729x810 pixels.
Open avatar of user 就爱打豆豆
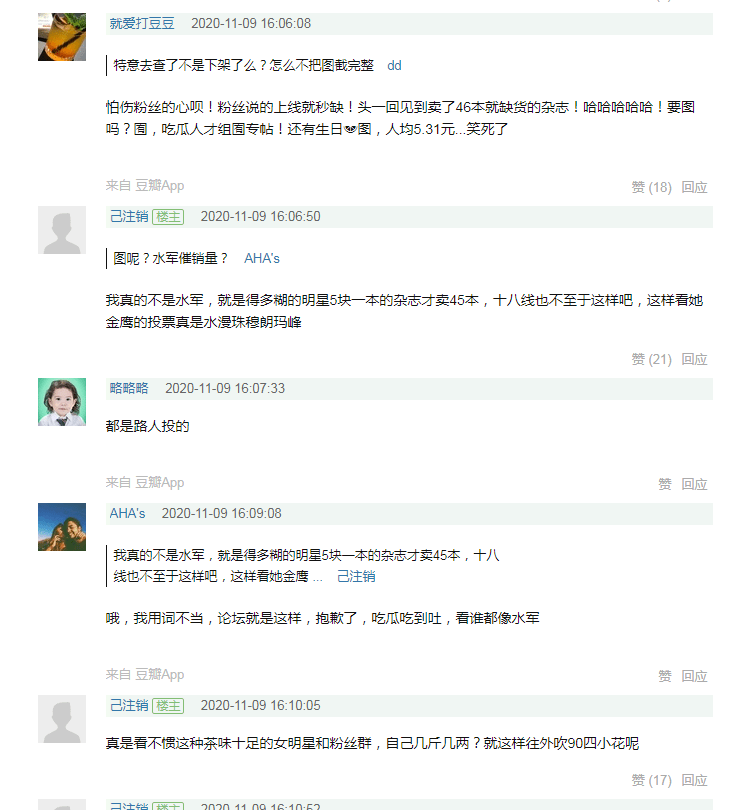click(x=62, y=37)
